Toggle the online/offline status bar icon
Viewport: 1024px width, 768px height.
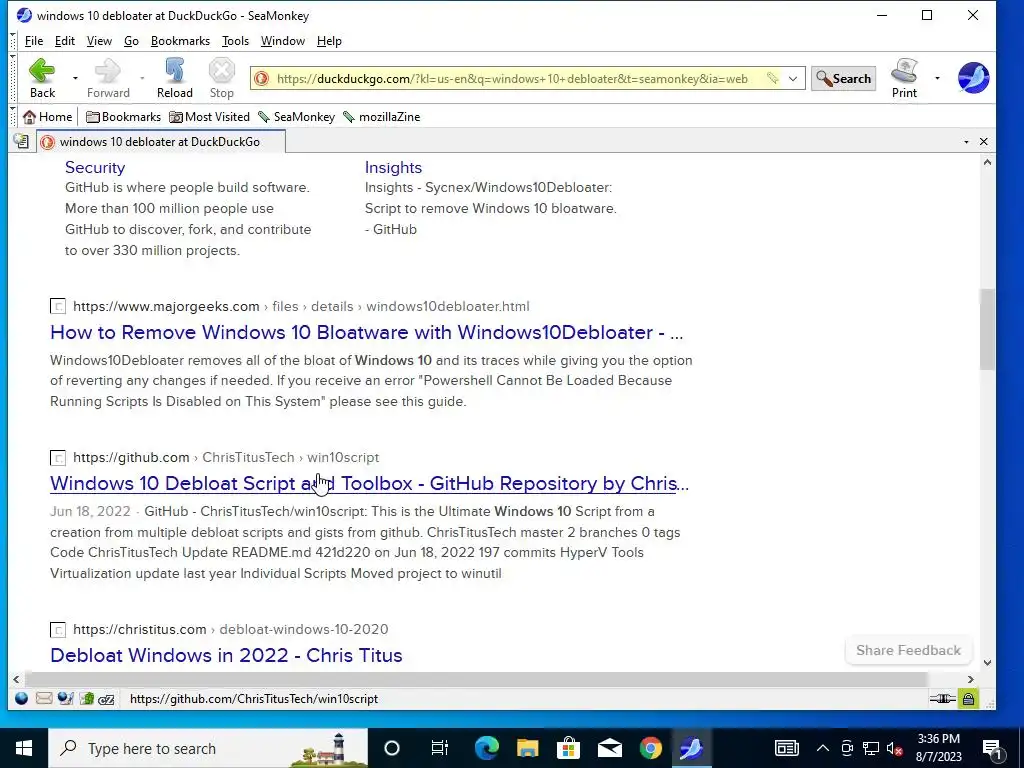[x=942, y=699]
